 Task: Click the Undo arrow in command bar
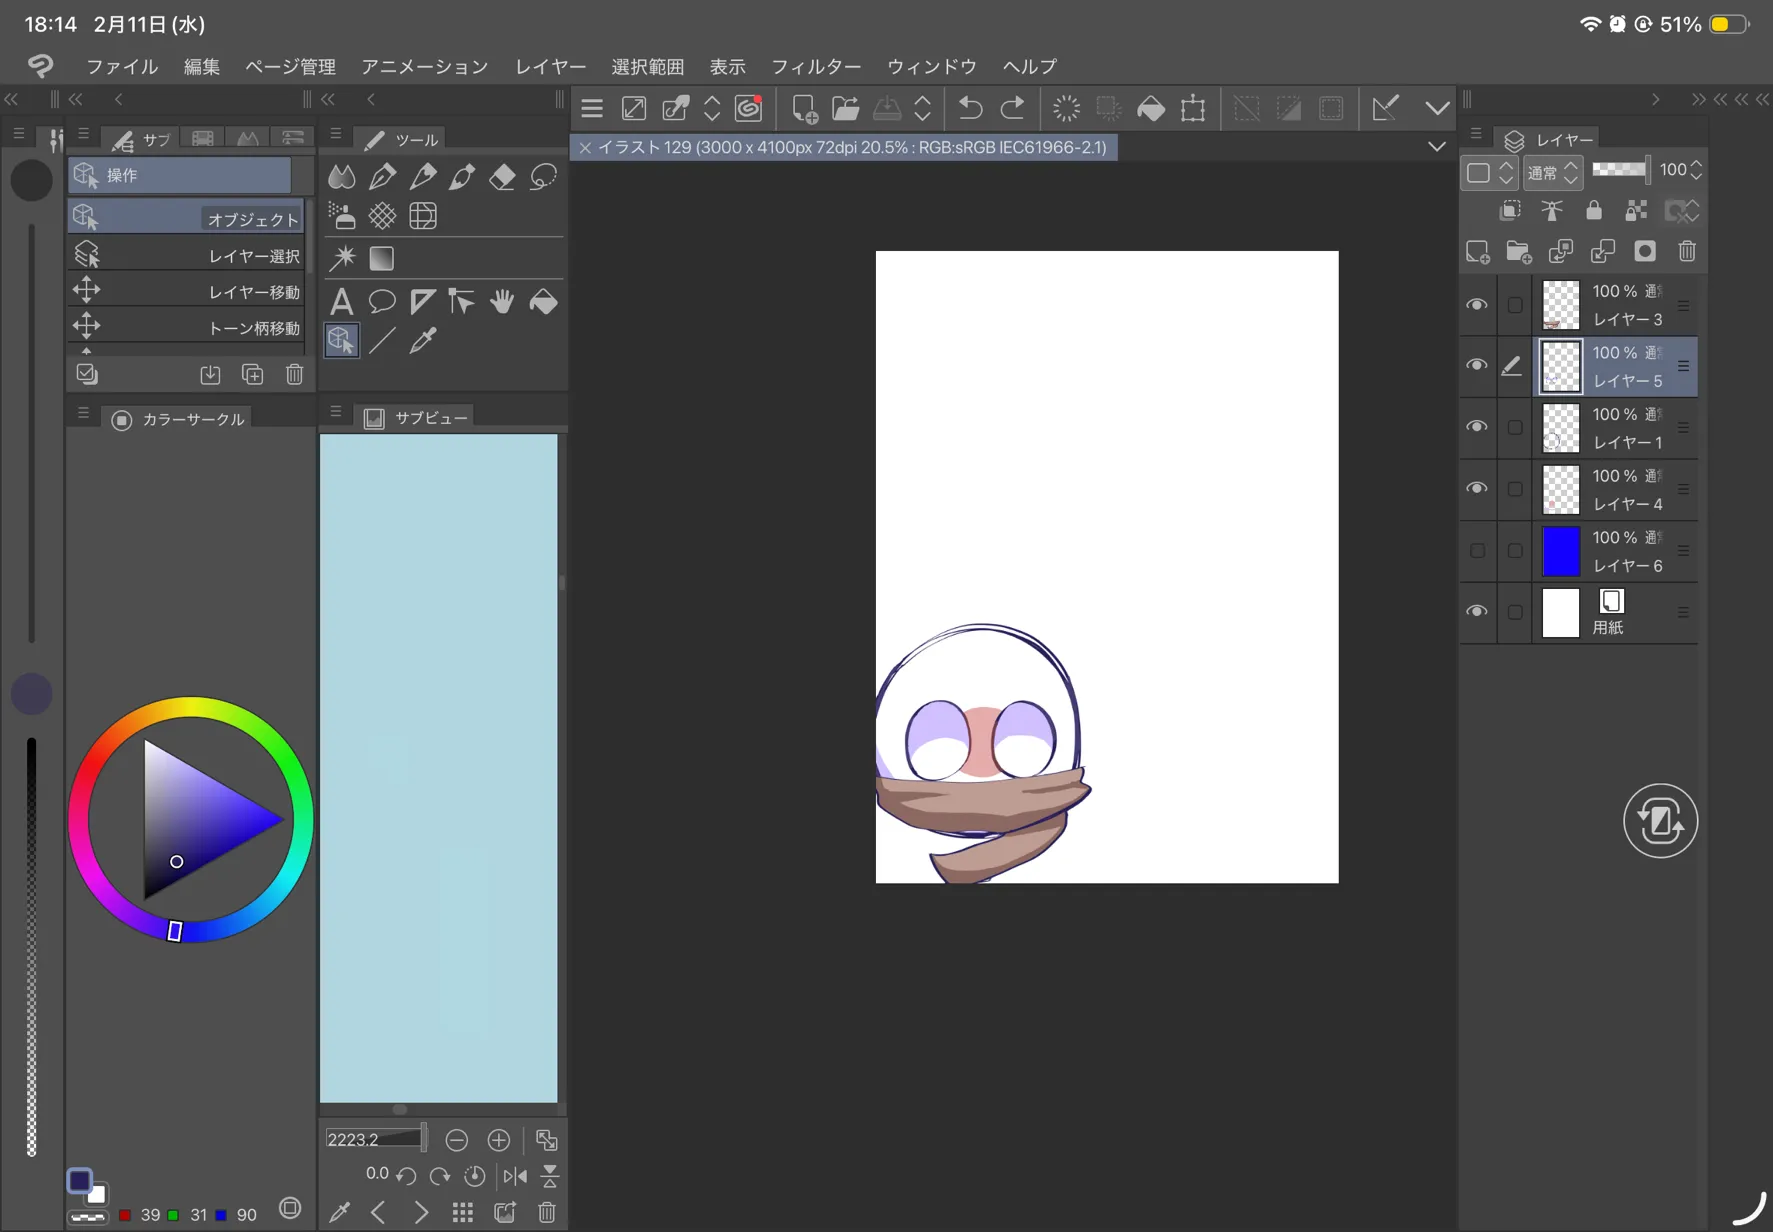pyautogui.click(x=970, y=108)
